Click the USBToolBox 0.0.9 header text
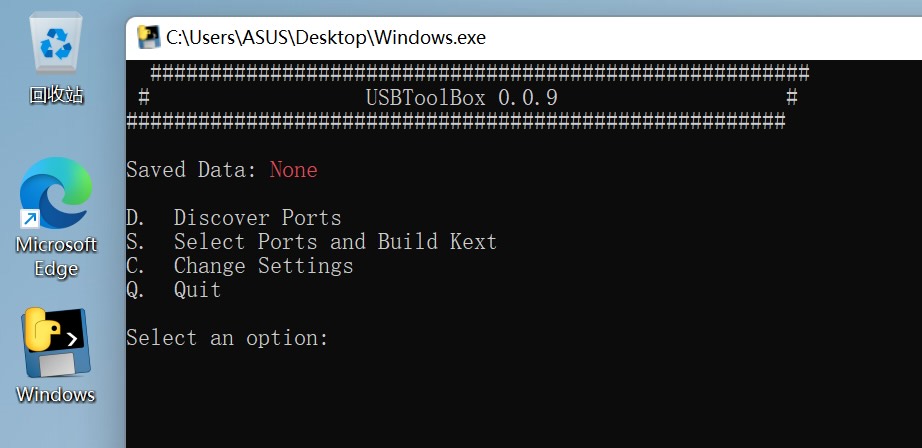The width and height of the screenshot is (922, 448). coord(462,98)
